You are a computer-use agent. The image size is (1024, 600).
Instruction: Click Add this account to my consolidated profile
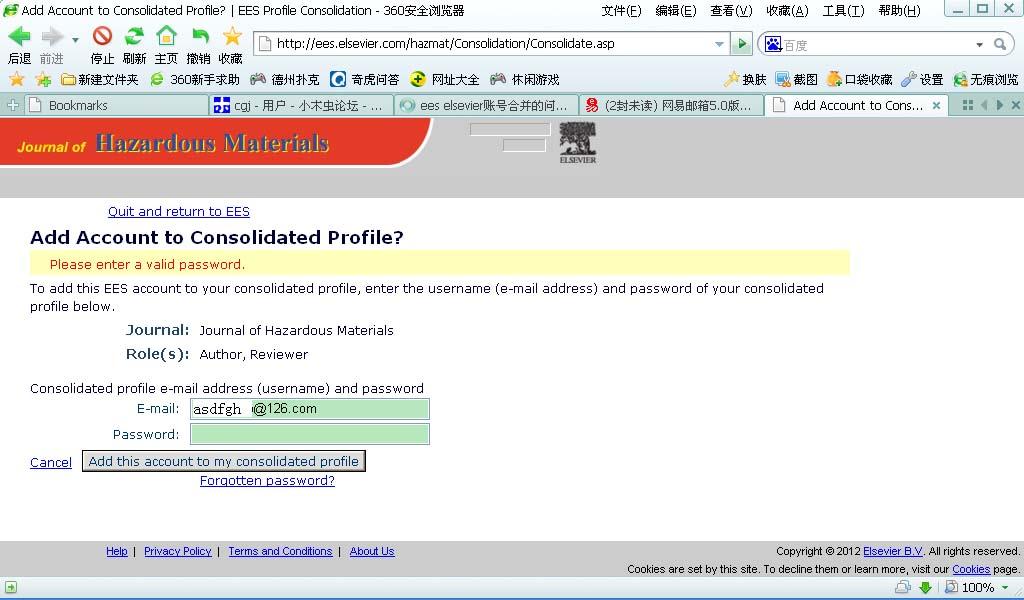point(223,461)
